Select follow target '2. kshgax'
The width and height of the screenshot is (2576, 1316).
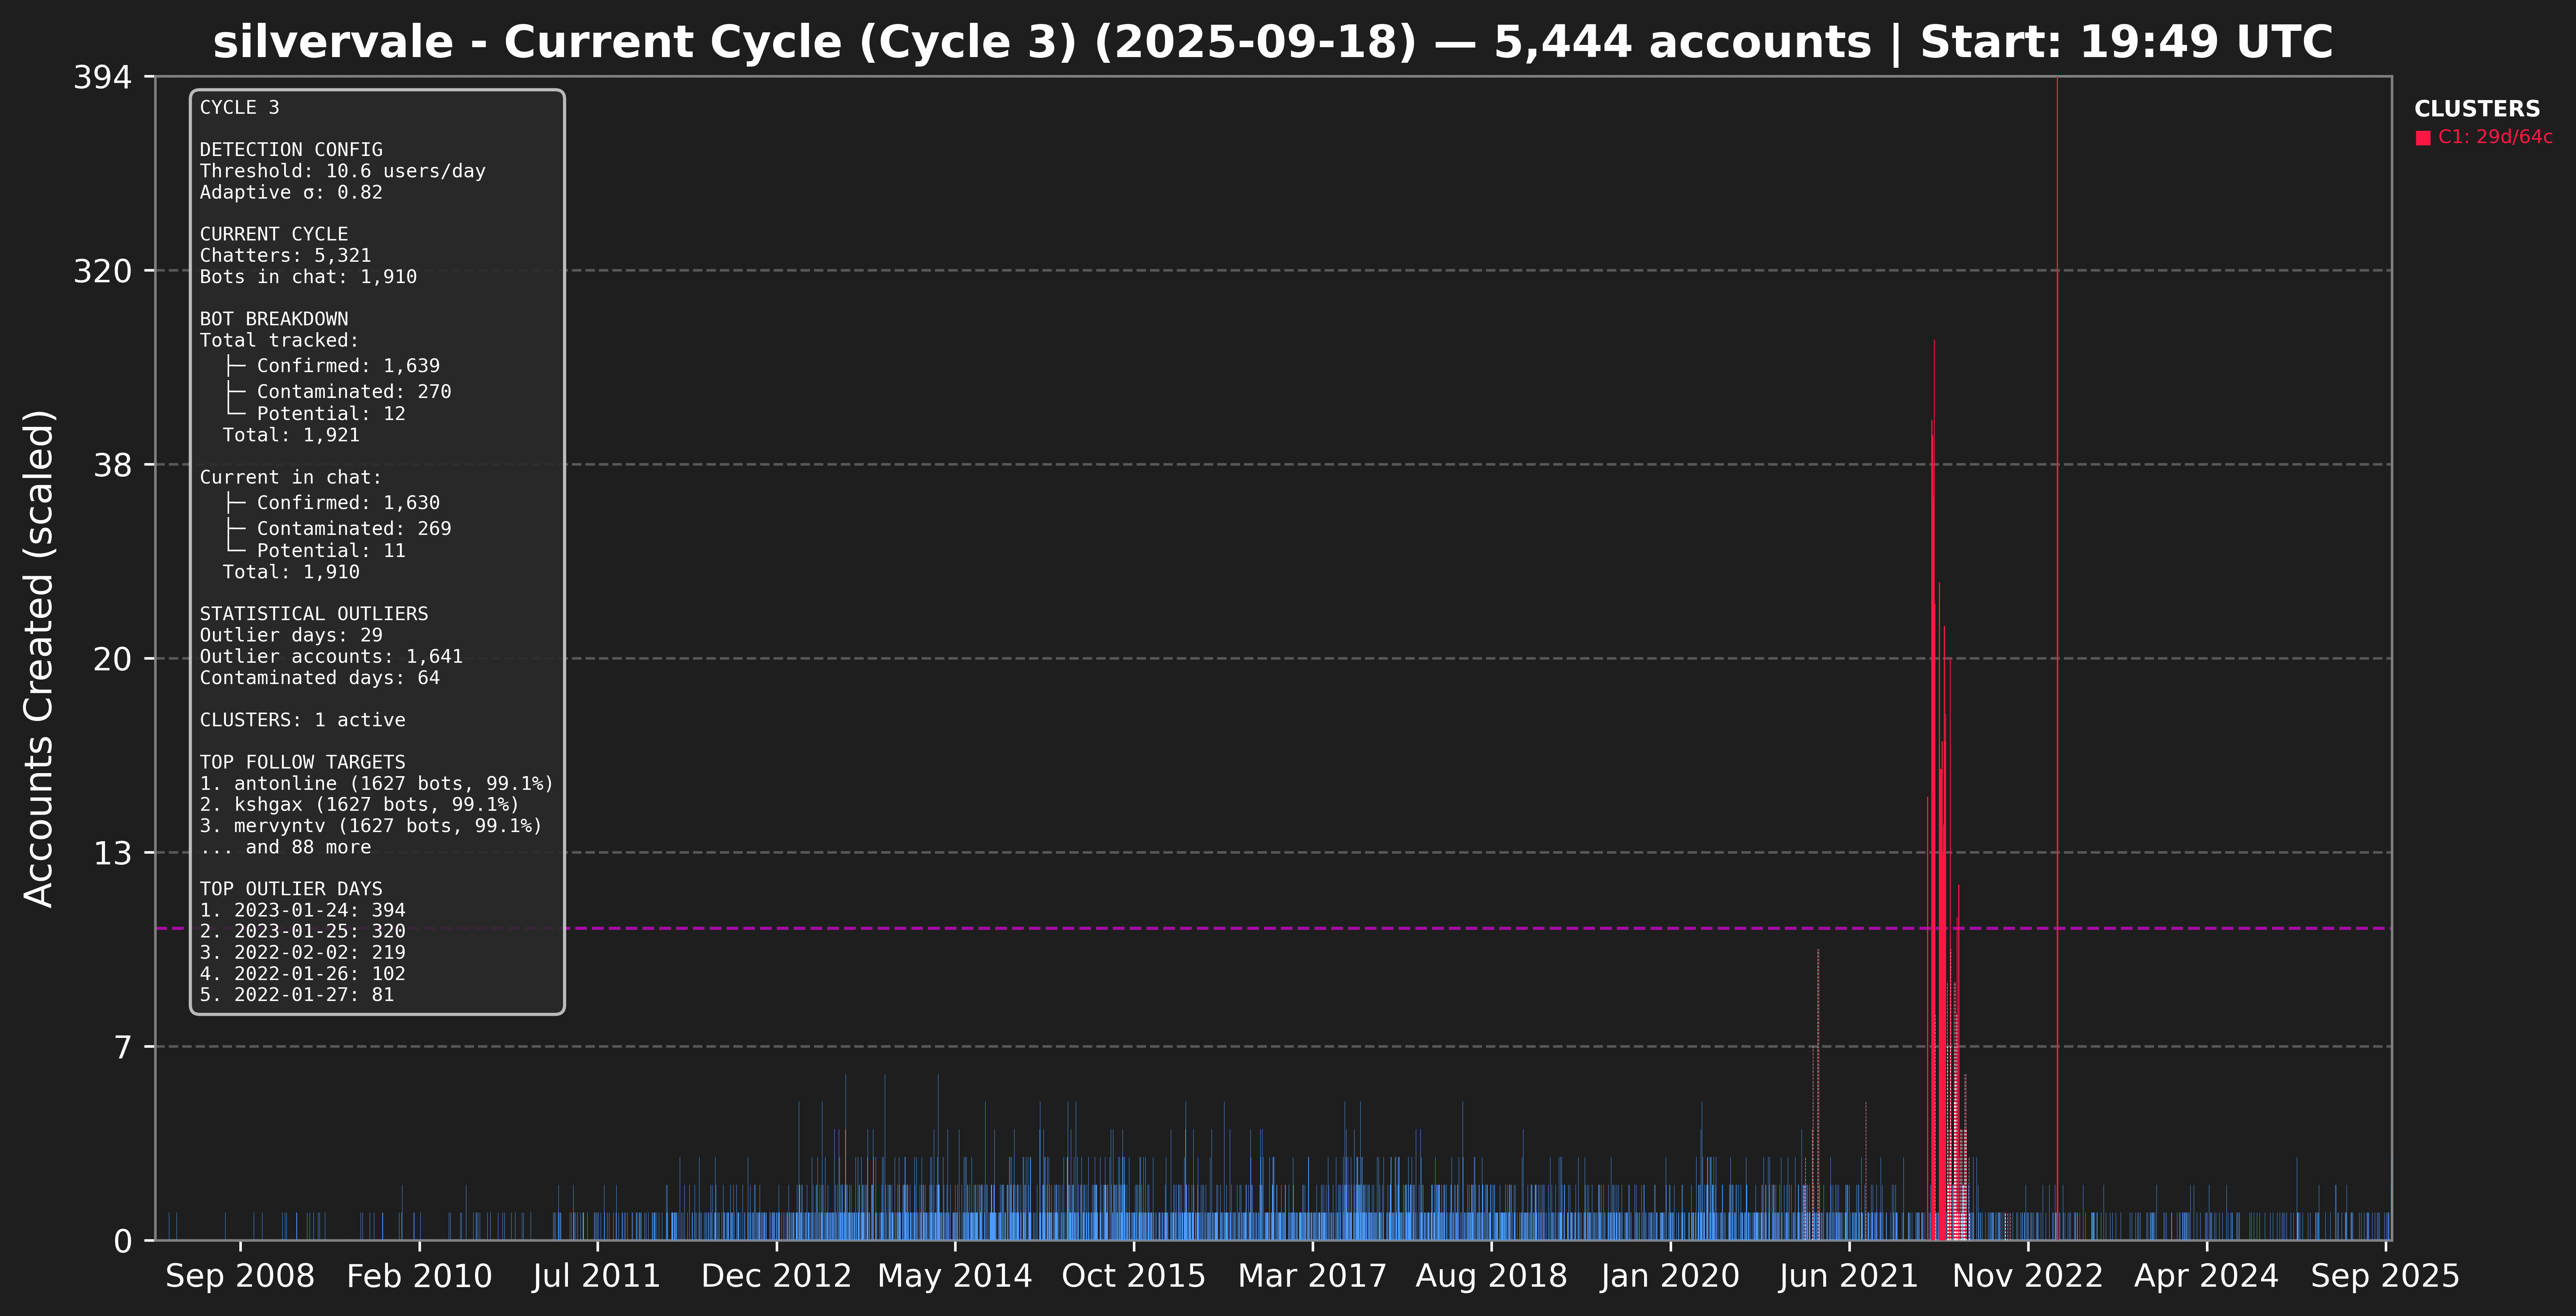click(x=359, y=805)
